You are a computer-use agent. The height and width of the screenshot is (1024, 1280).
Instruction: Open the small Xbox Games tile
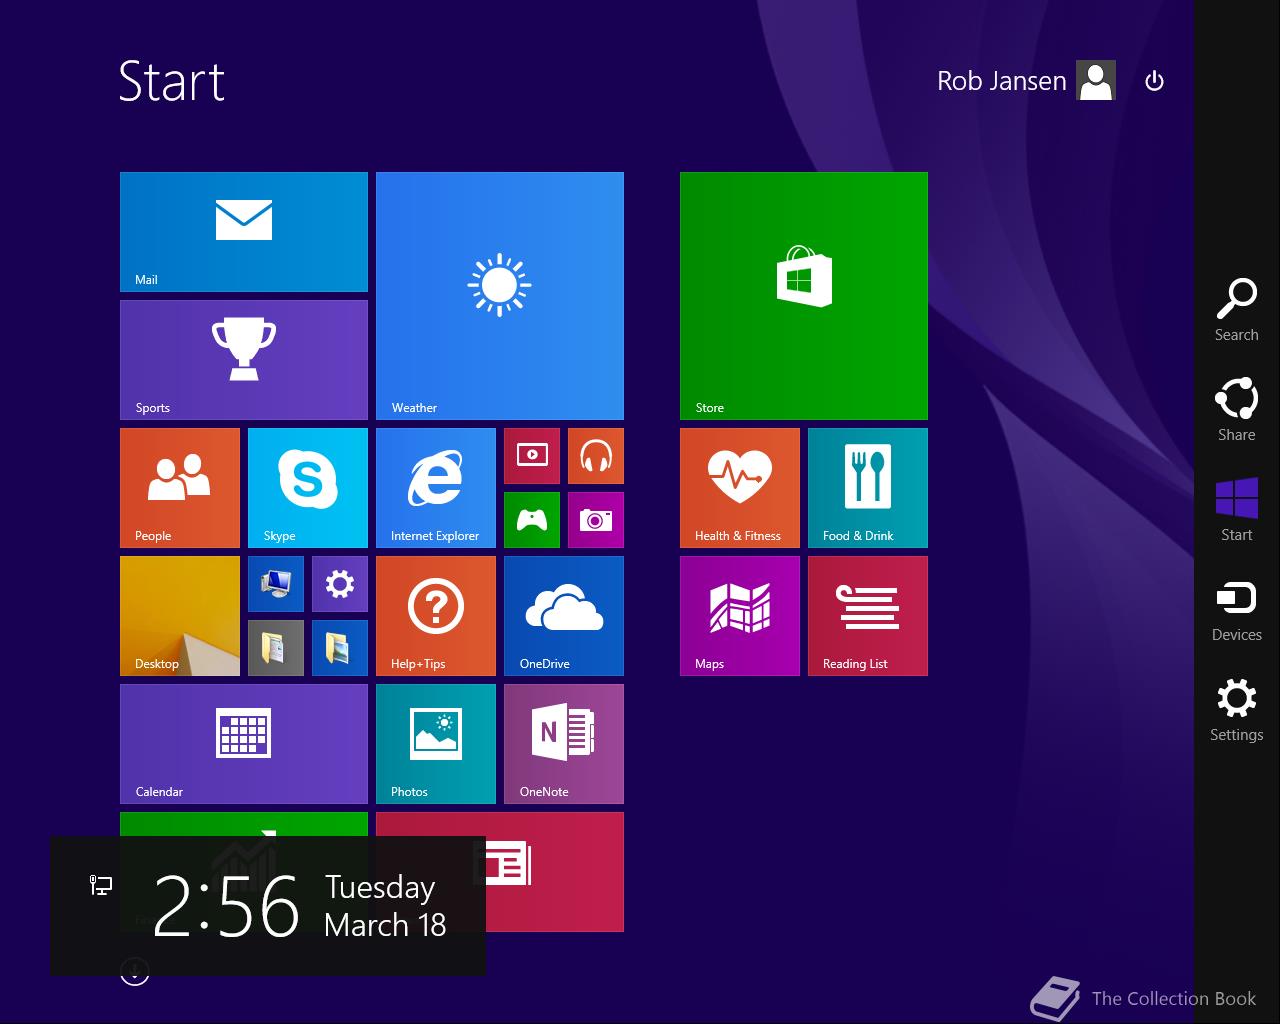532,520
